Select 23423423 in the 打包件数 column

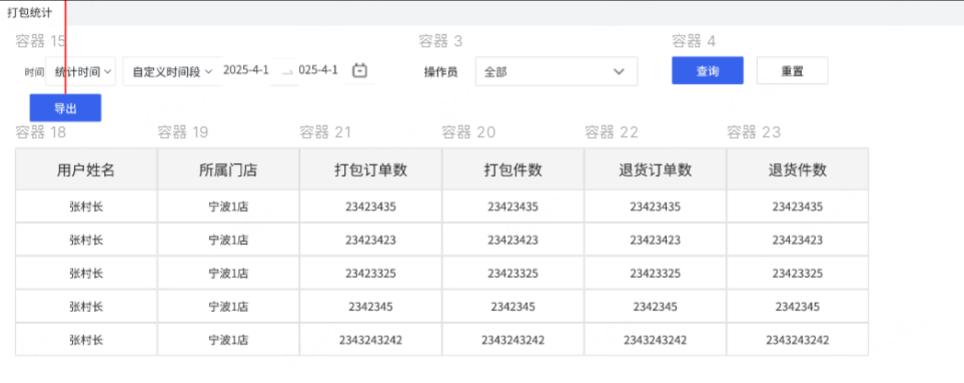click(x=513, y=240)
